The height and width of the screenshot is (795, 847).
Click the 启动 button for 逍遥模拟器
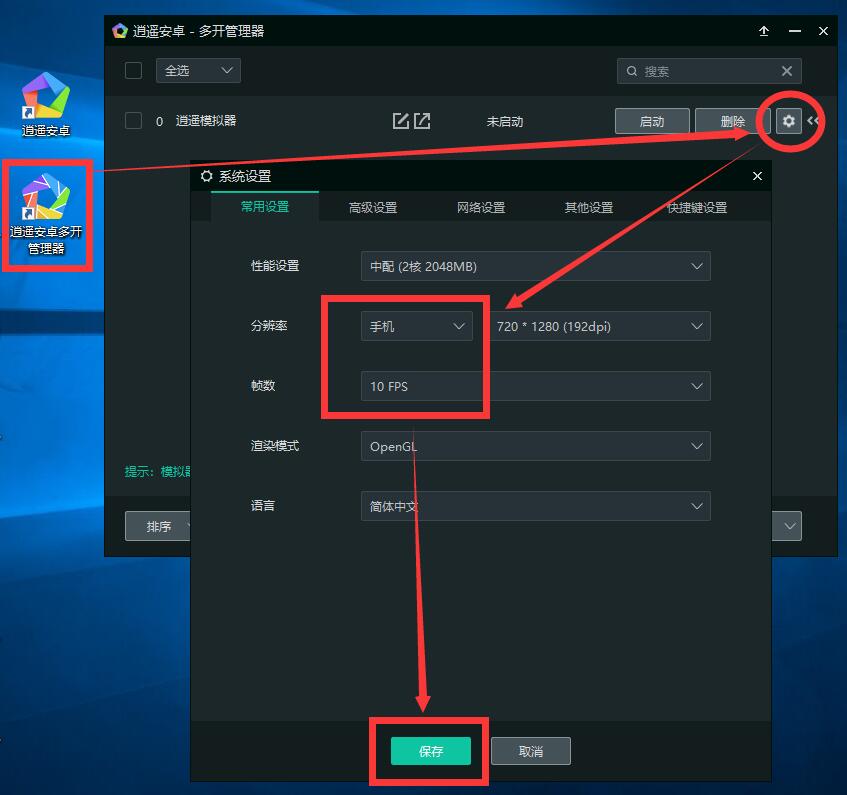(x=652, y=121)
